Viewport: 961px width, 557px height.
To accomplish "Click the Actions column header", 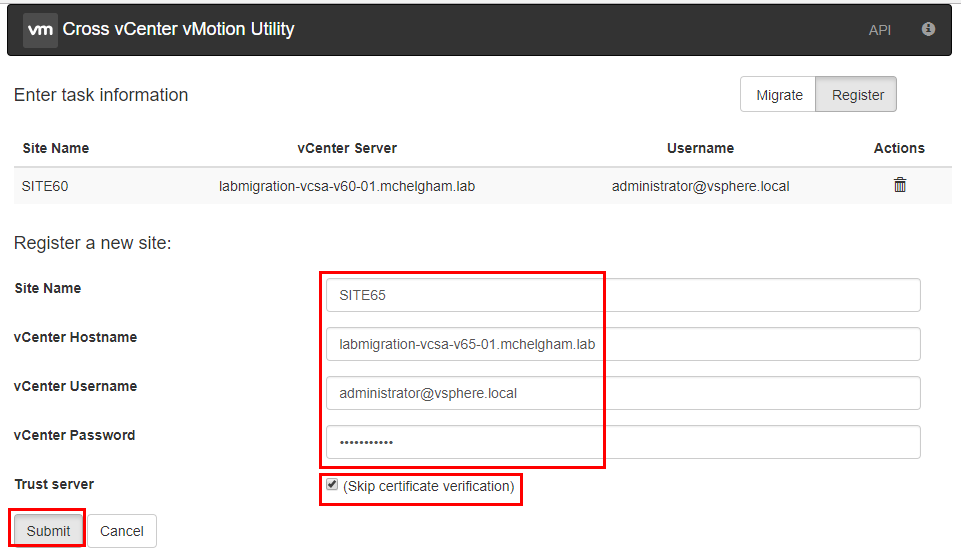I will point(899,148).
